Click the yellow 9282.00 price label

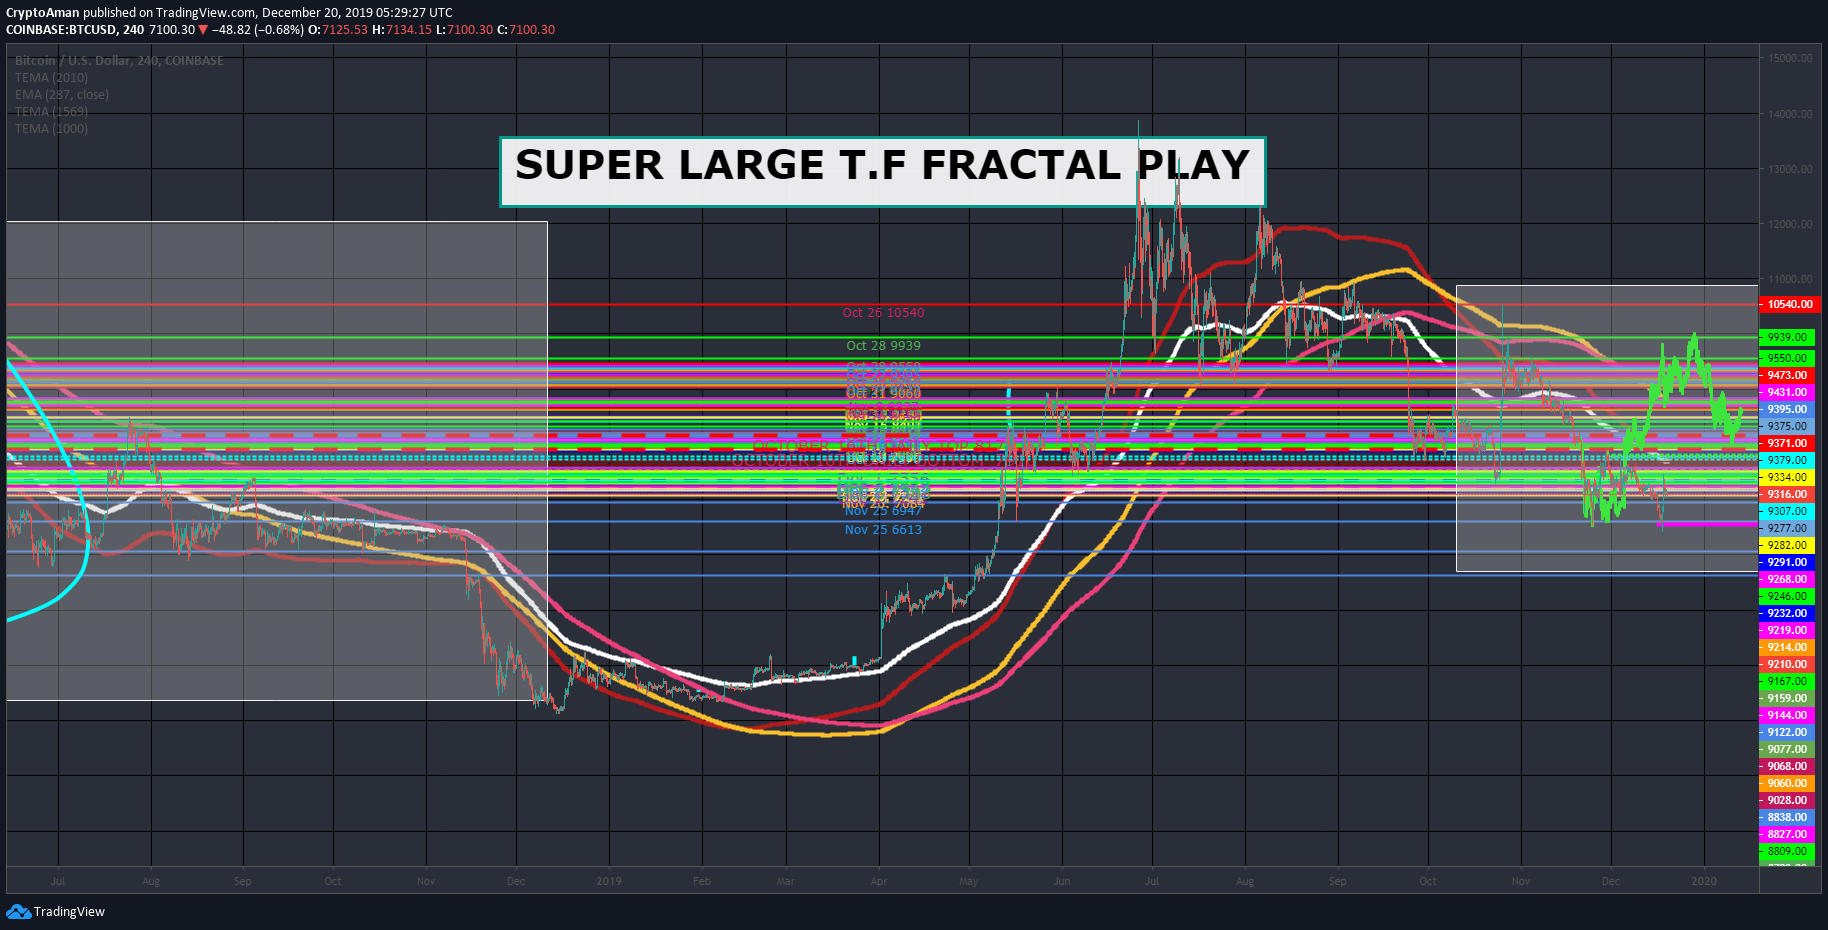click(x=1787, y=545)
